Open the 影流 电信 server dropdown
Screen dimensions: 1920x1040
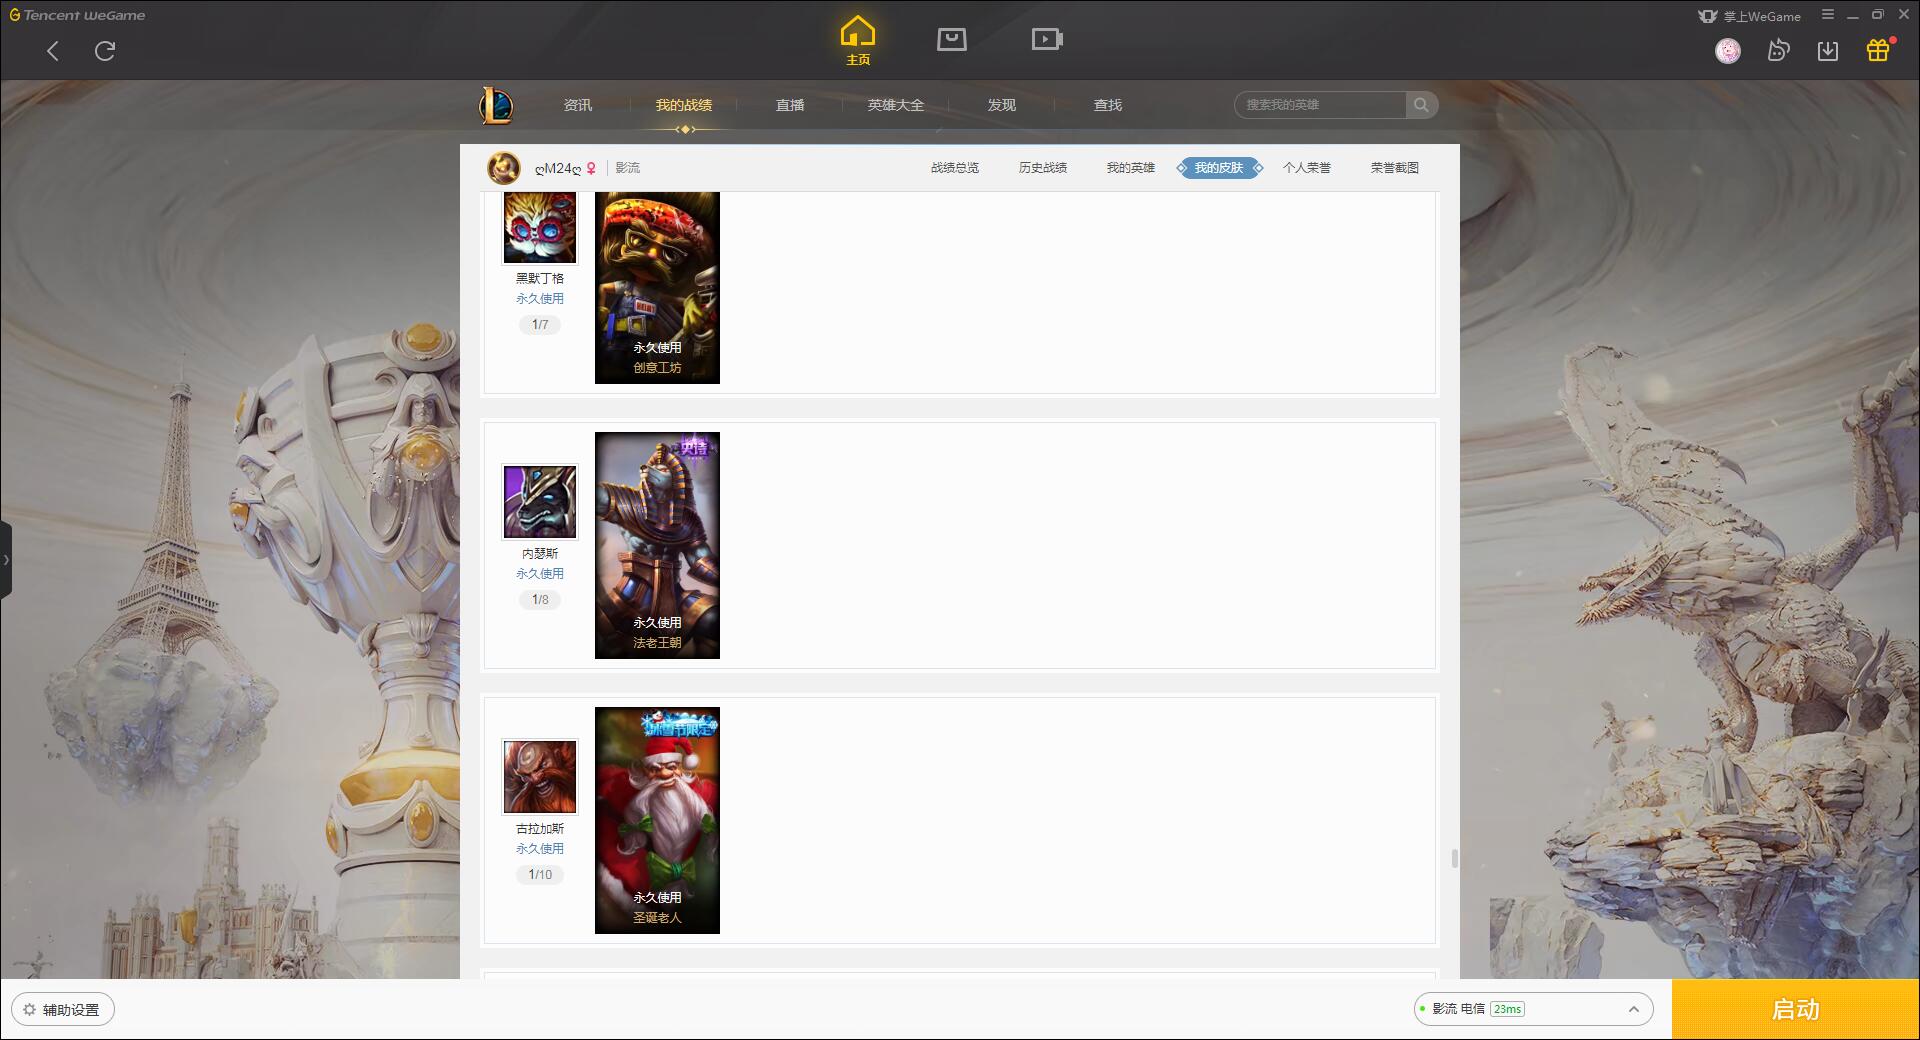1533,1009
